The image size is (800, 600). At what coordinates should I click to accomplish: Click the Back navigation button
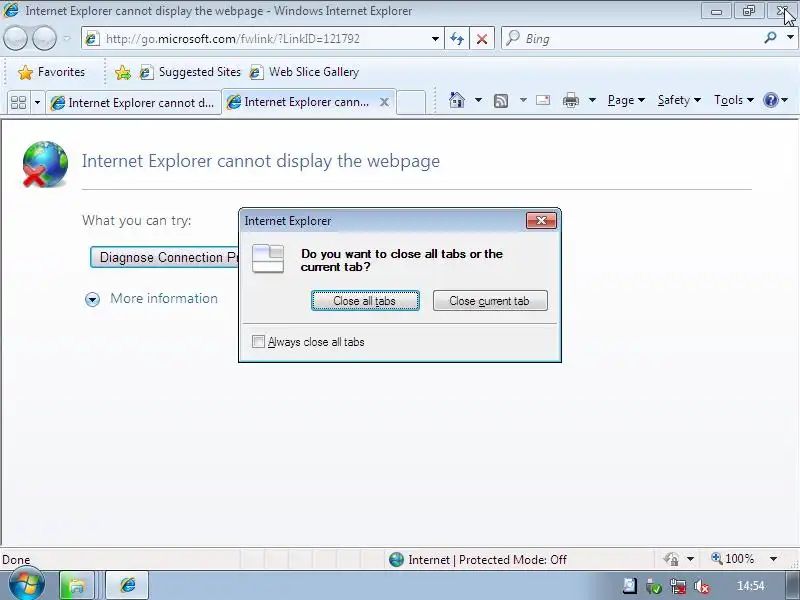[x=15, y=38]
